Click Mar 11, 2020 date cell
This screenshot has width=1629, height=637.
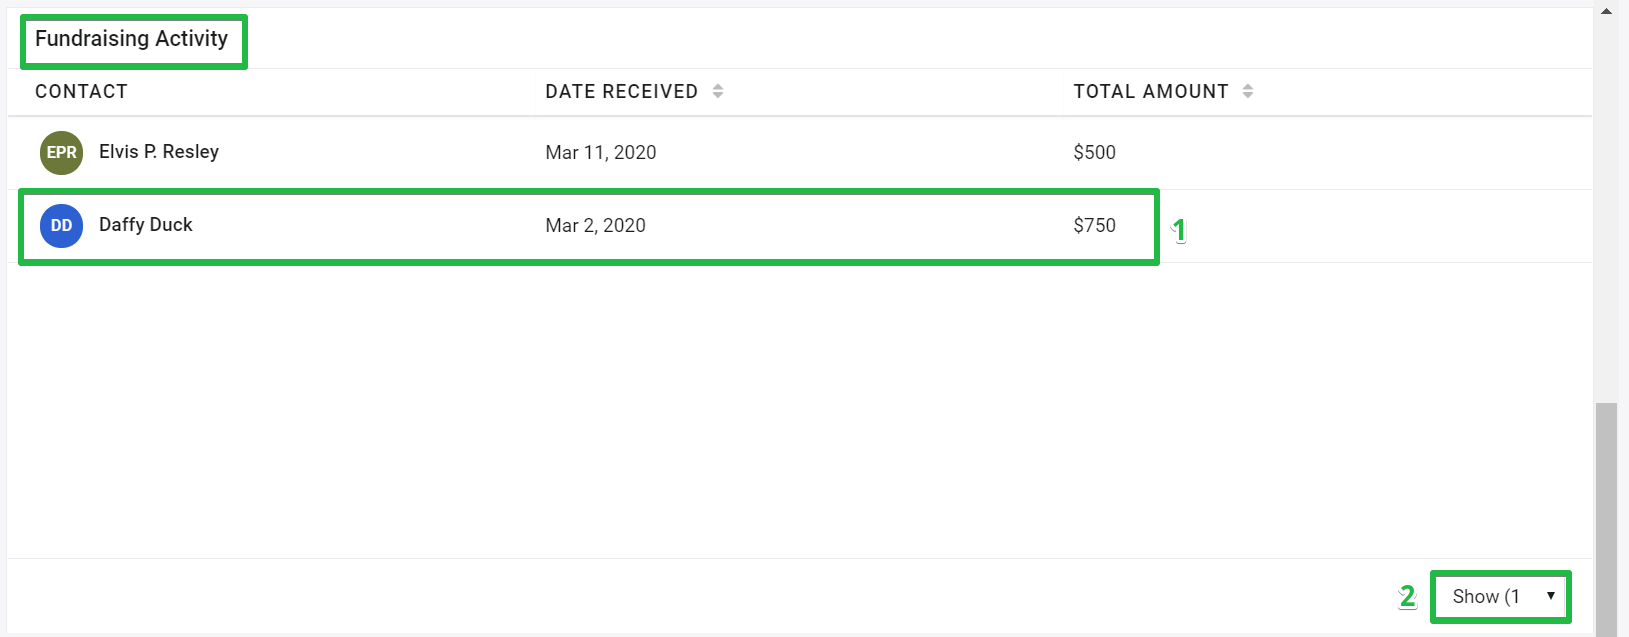tap(601, 153)
